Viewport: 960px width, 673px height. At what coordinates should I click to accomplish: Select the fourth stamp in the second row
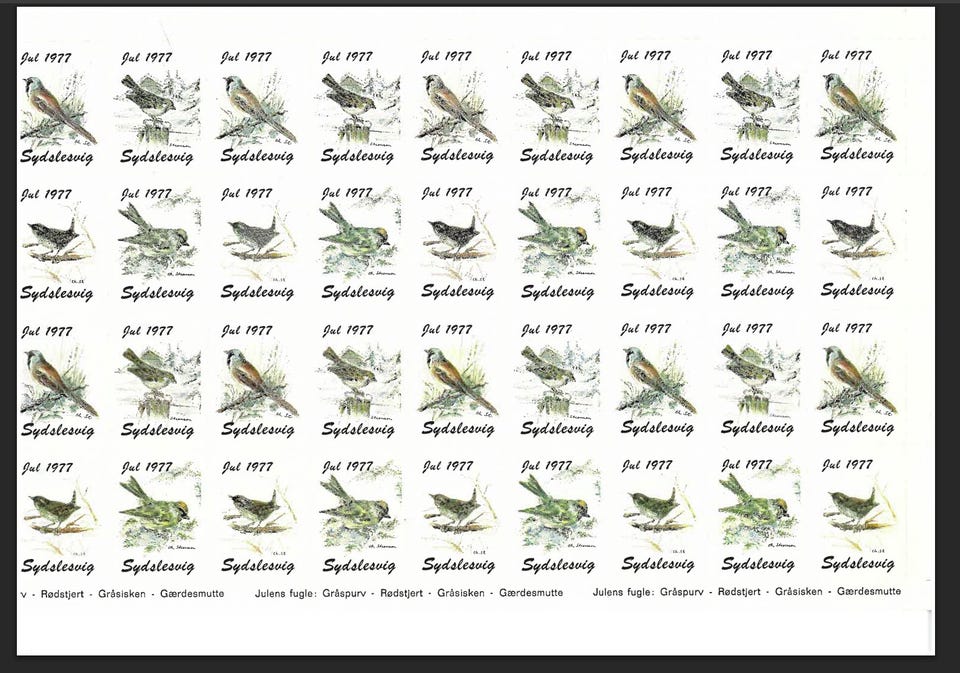click(359, 243)
